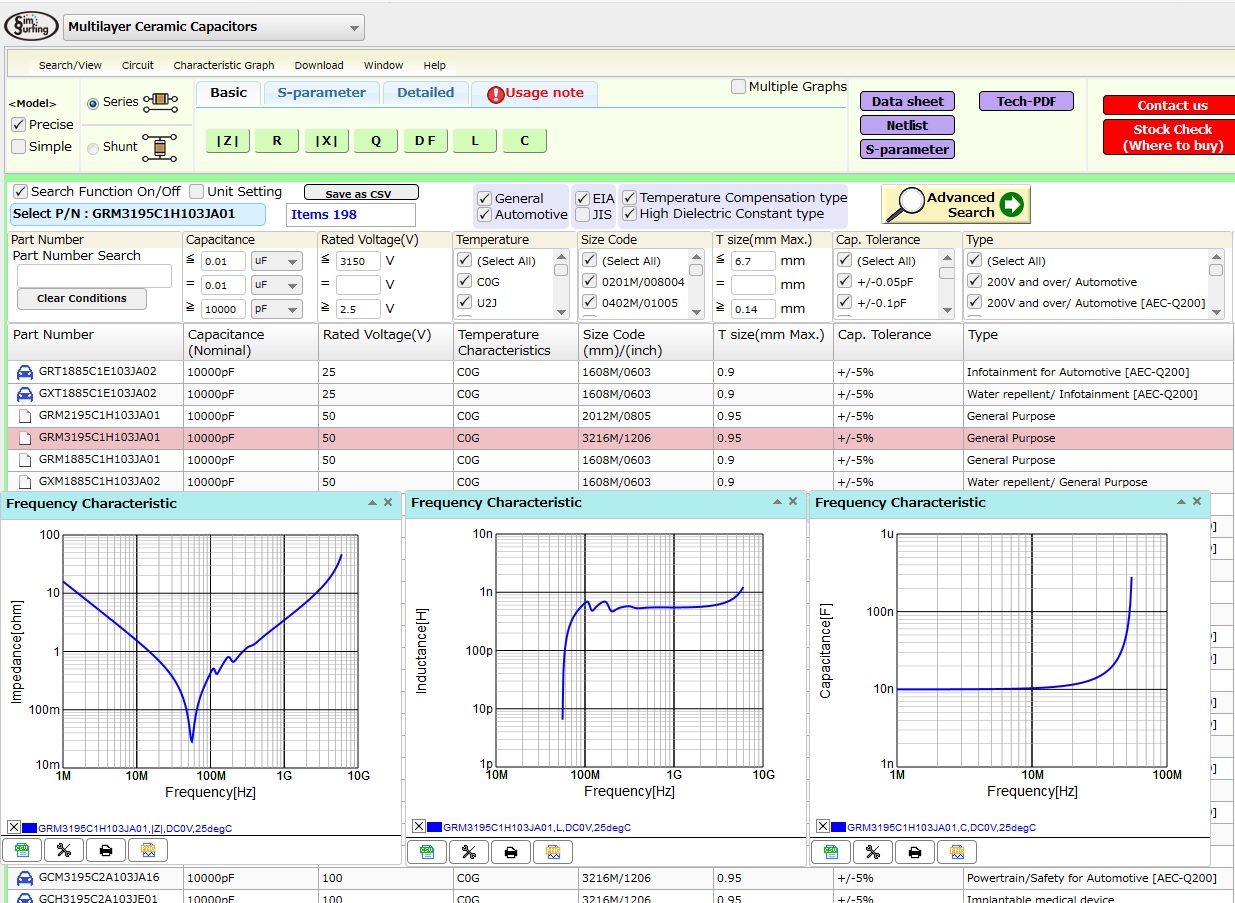
Task: Open tools icon under Inductance graph
Action: coord(469,852)
